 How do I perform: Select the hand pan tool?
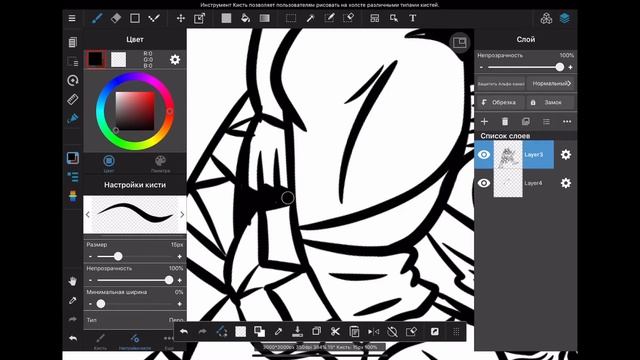73,281
